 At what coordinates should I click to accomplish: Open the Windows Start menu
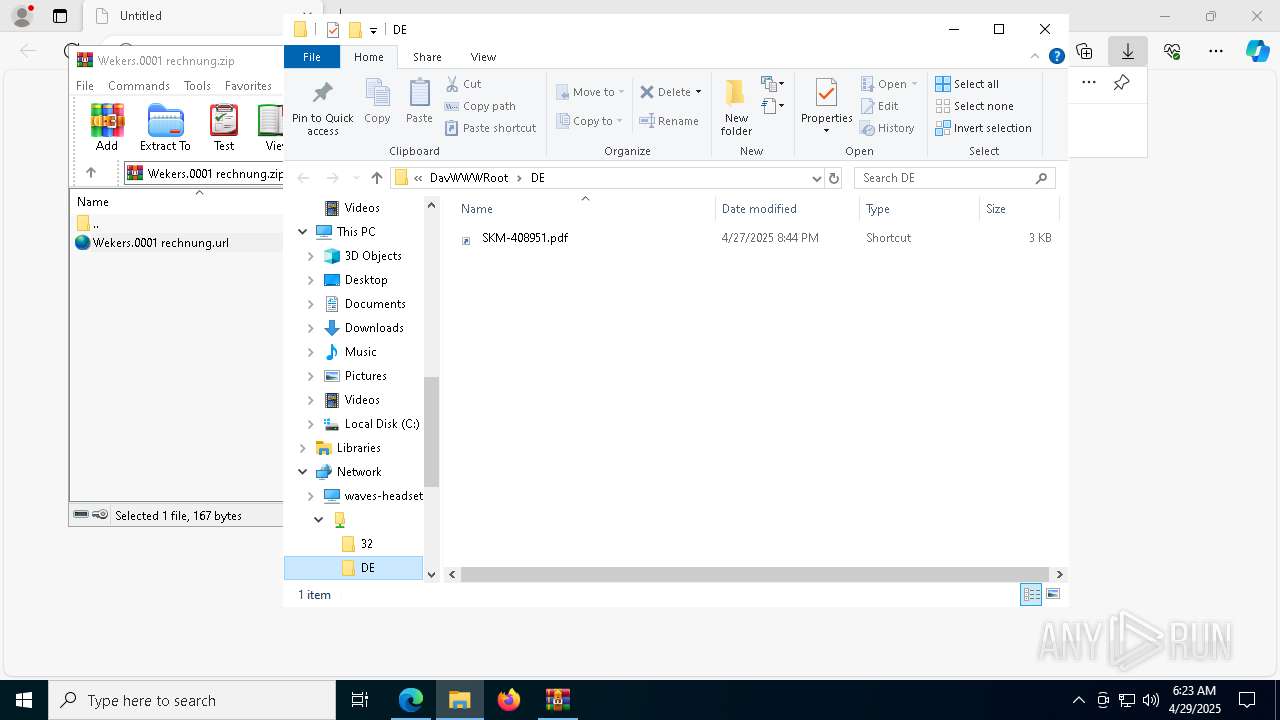tap(24, 700)
